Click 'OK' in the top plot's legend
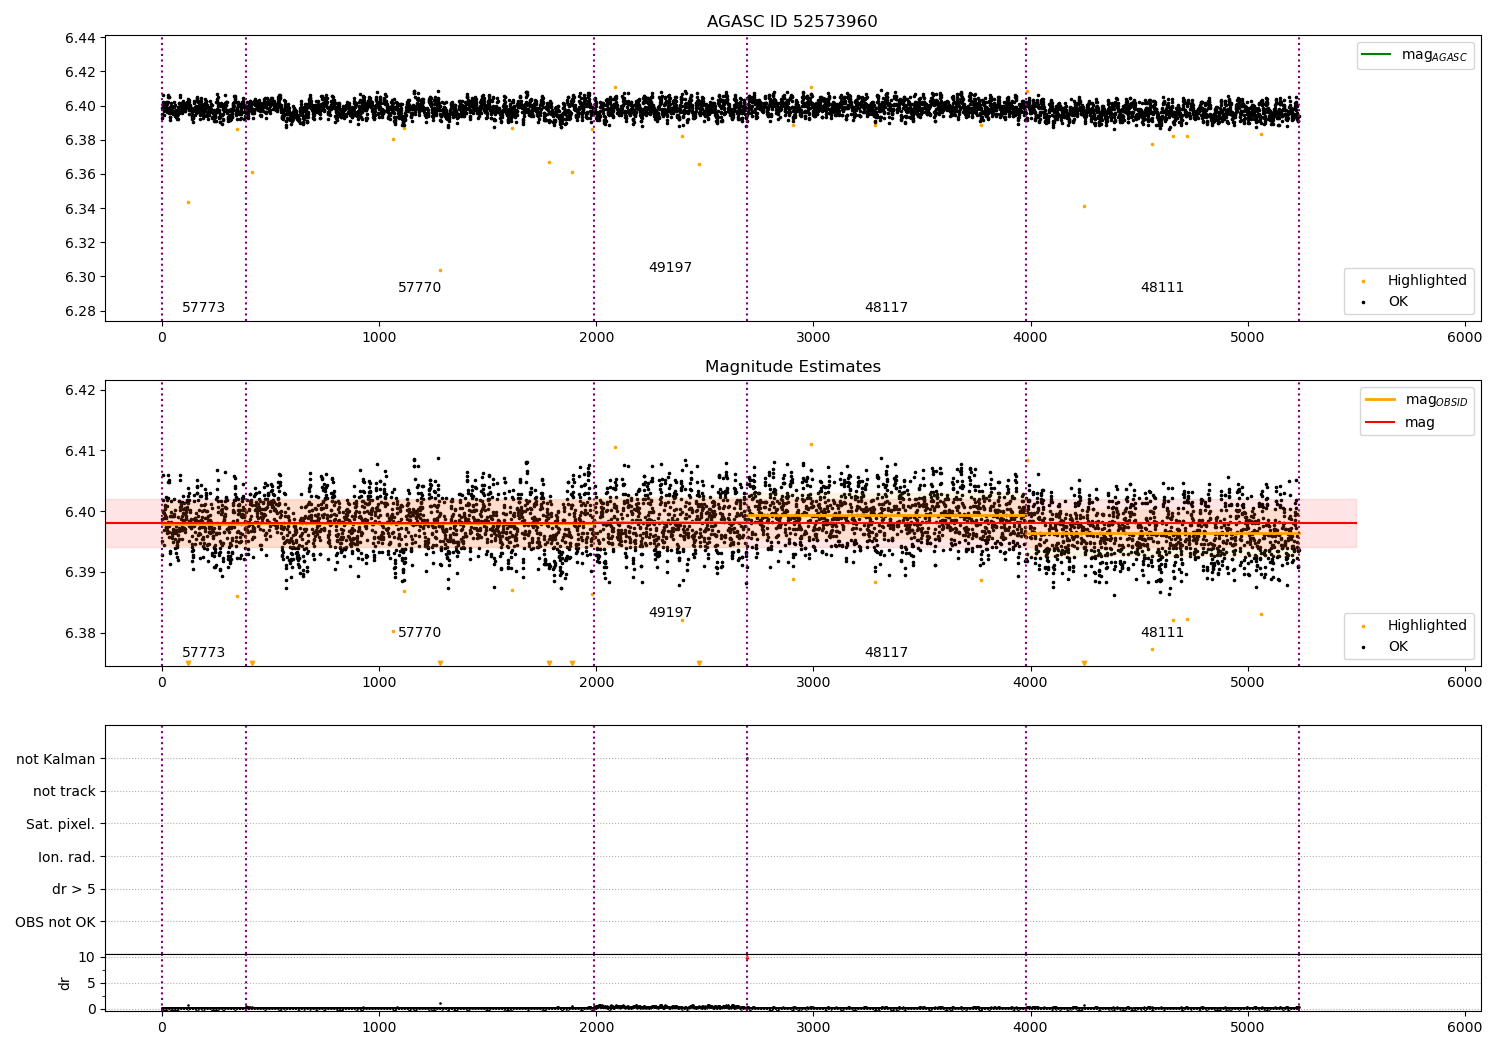Image resolution: width=1500 pixels, height=1050 pixels. click(1398, 302)
